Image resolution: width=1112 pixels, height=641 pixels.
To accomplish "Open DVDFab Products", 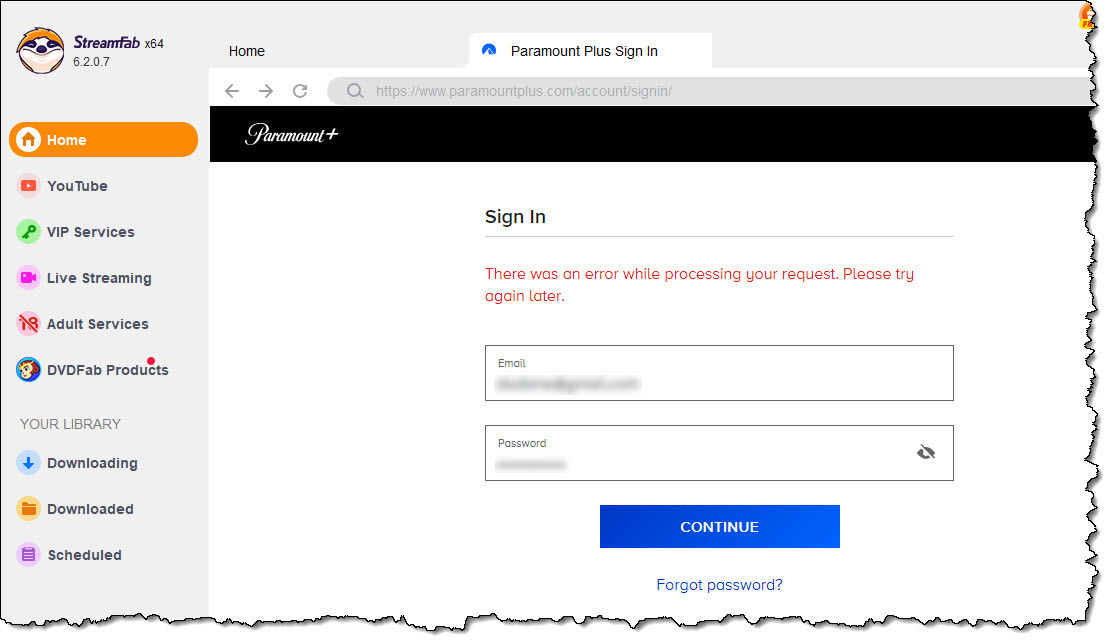I will click(x=107, y=370).
